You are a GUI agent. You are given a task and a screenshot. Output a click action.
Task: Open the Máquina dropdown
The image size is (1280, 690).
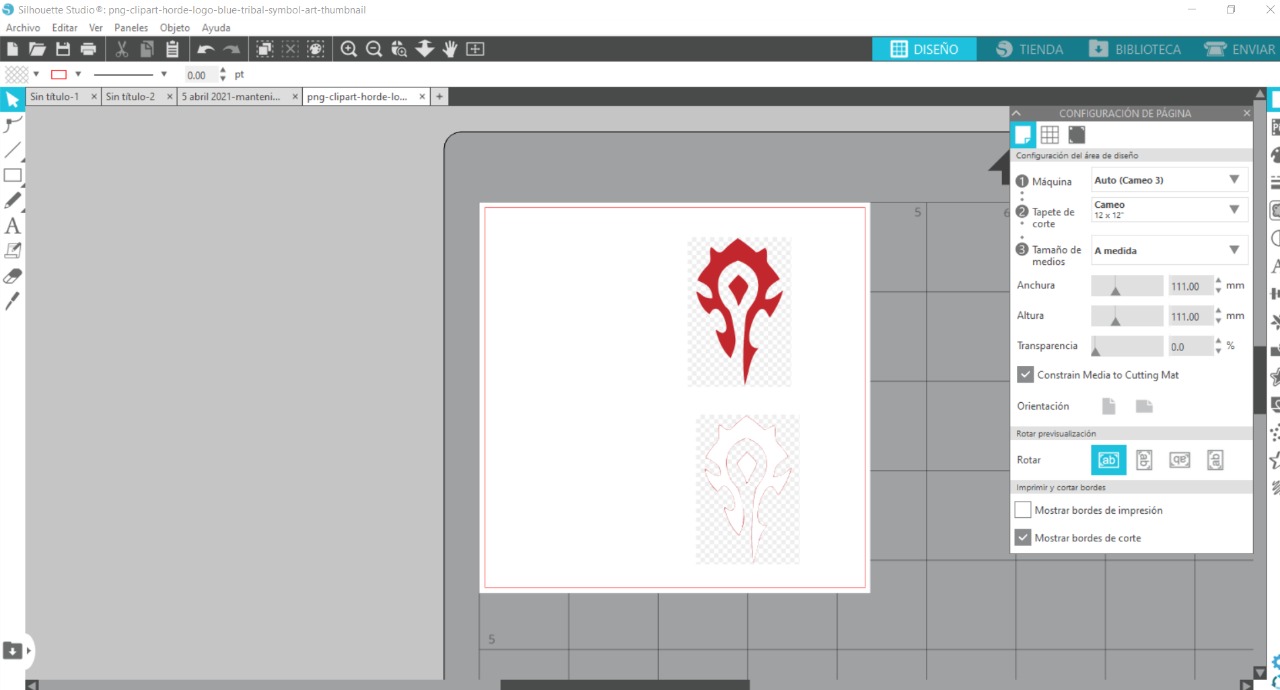coord(1169,180)
